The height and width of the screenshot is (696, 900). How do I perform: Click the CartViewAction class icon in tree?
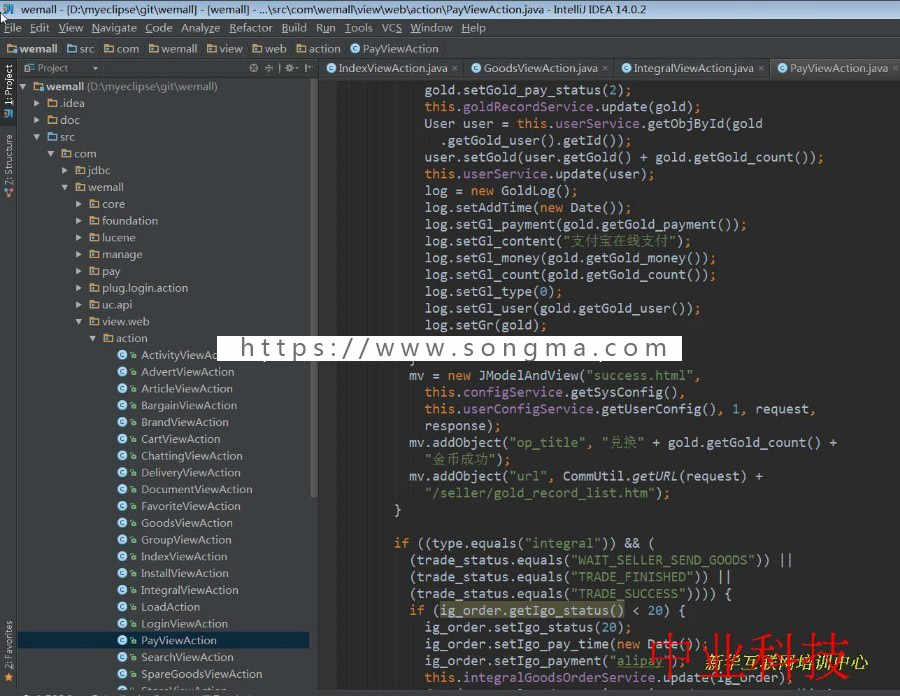122,439
